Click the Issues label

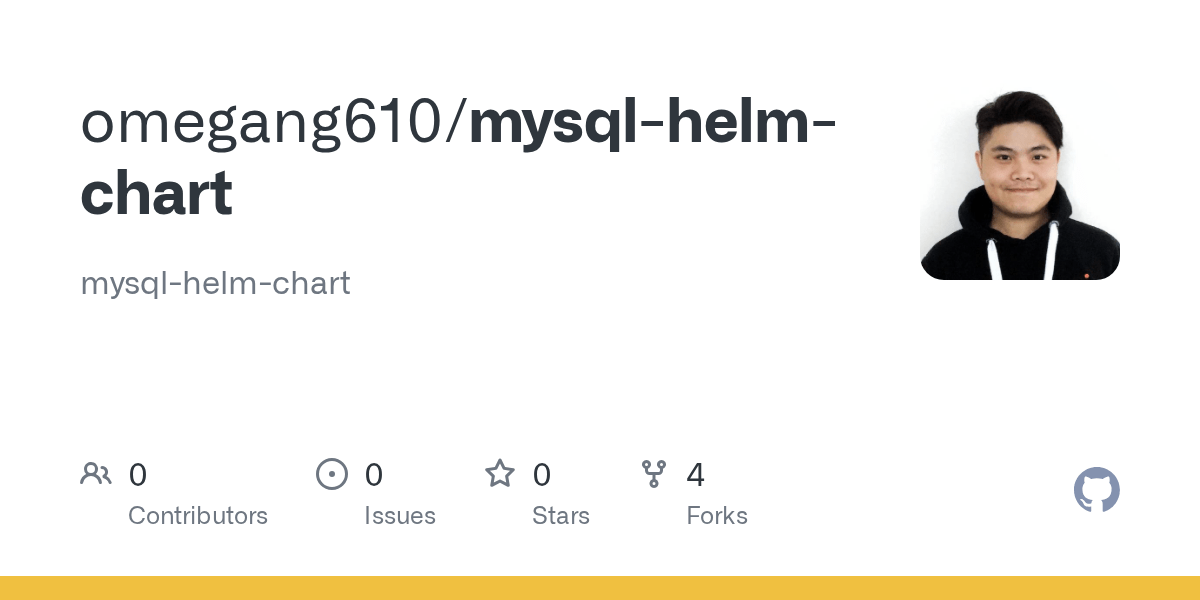[x=400, y=516]
